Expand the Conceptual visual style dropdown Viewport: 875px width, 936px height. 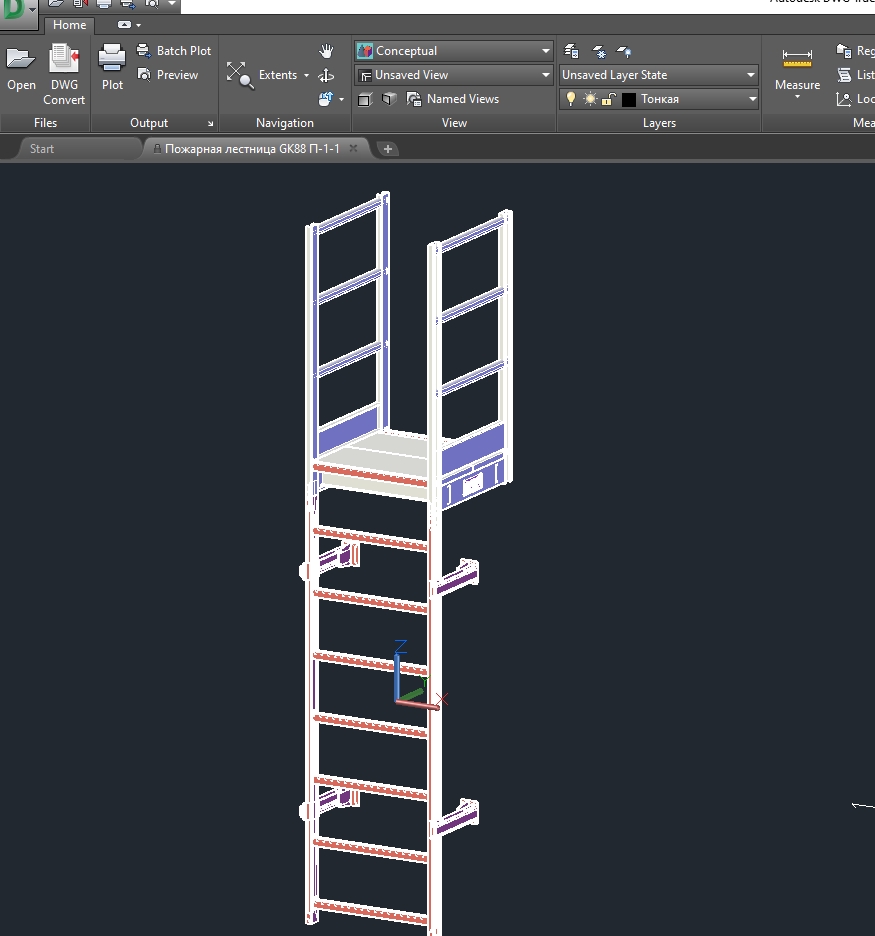point(546,51)
